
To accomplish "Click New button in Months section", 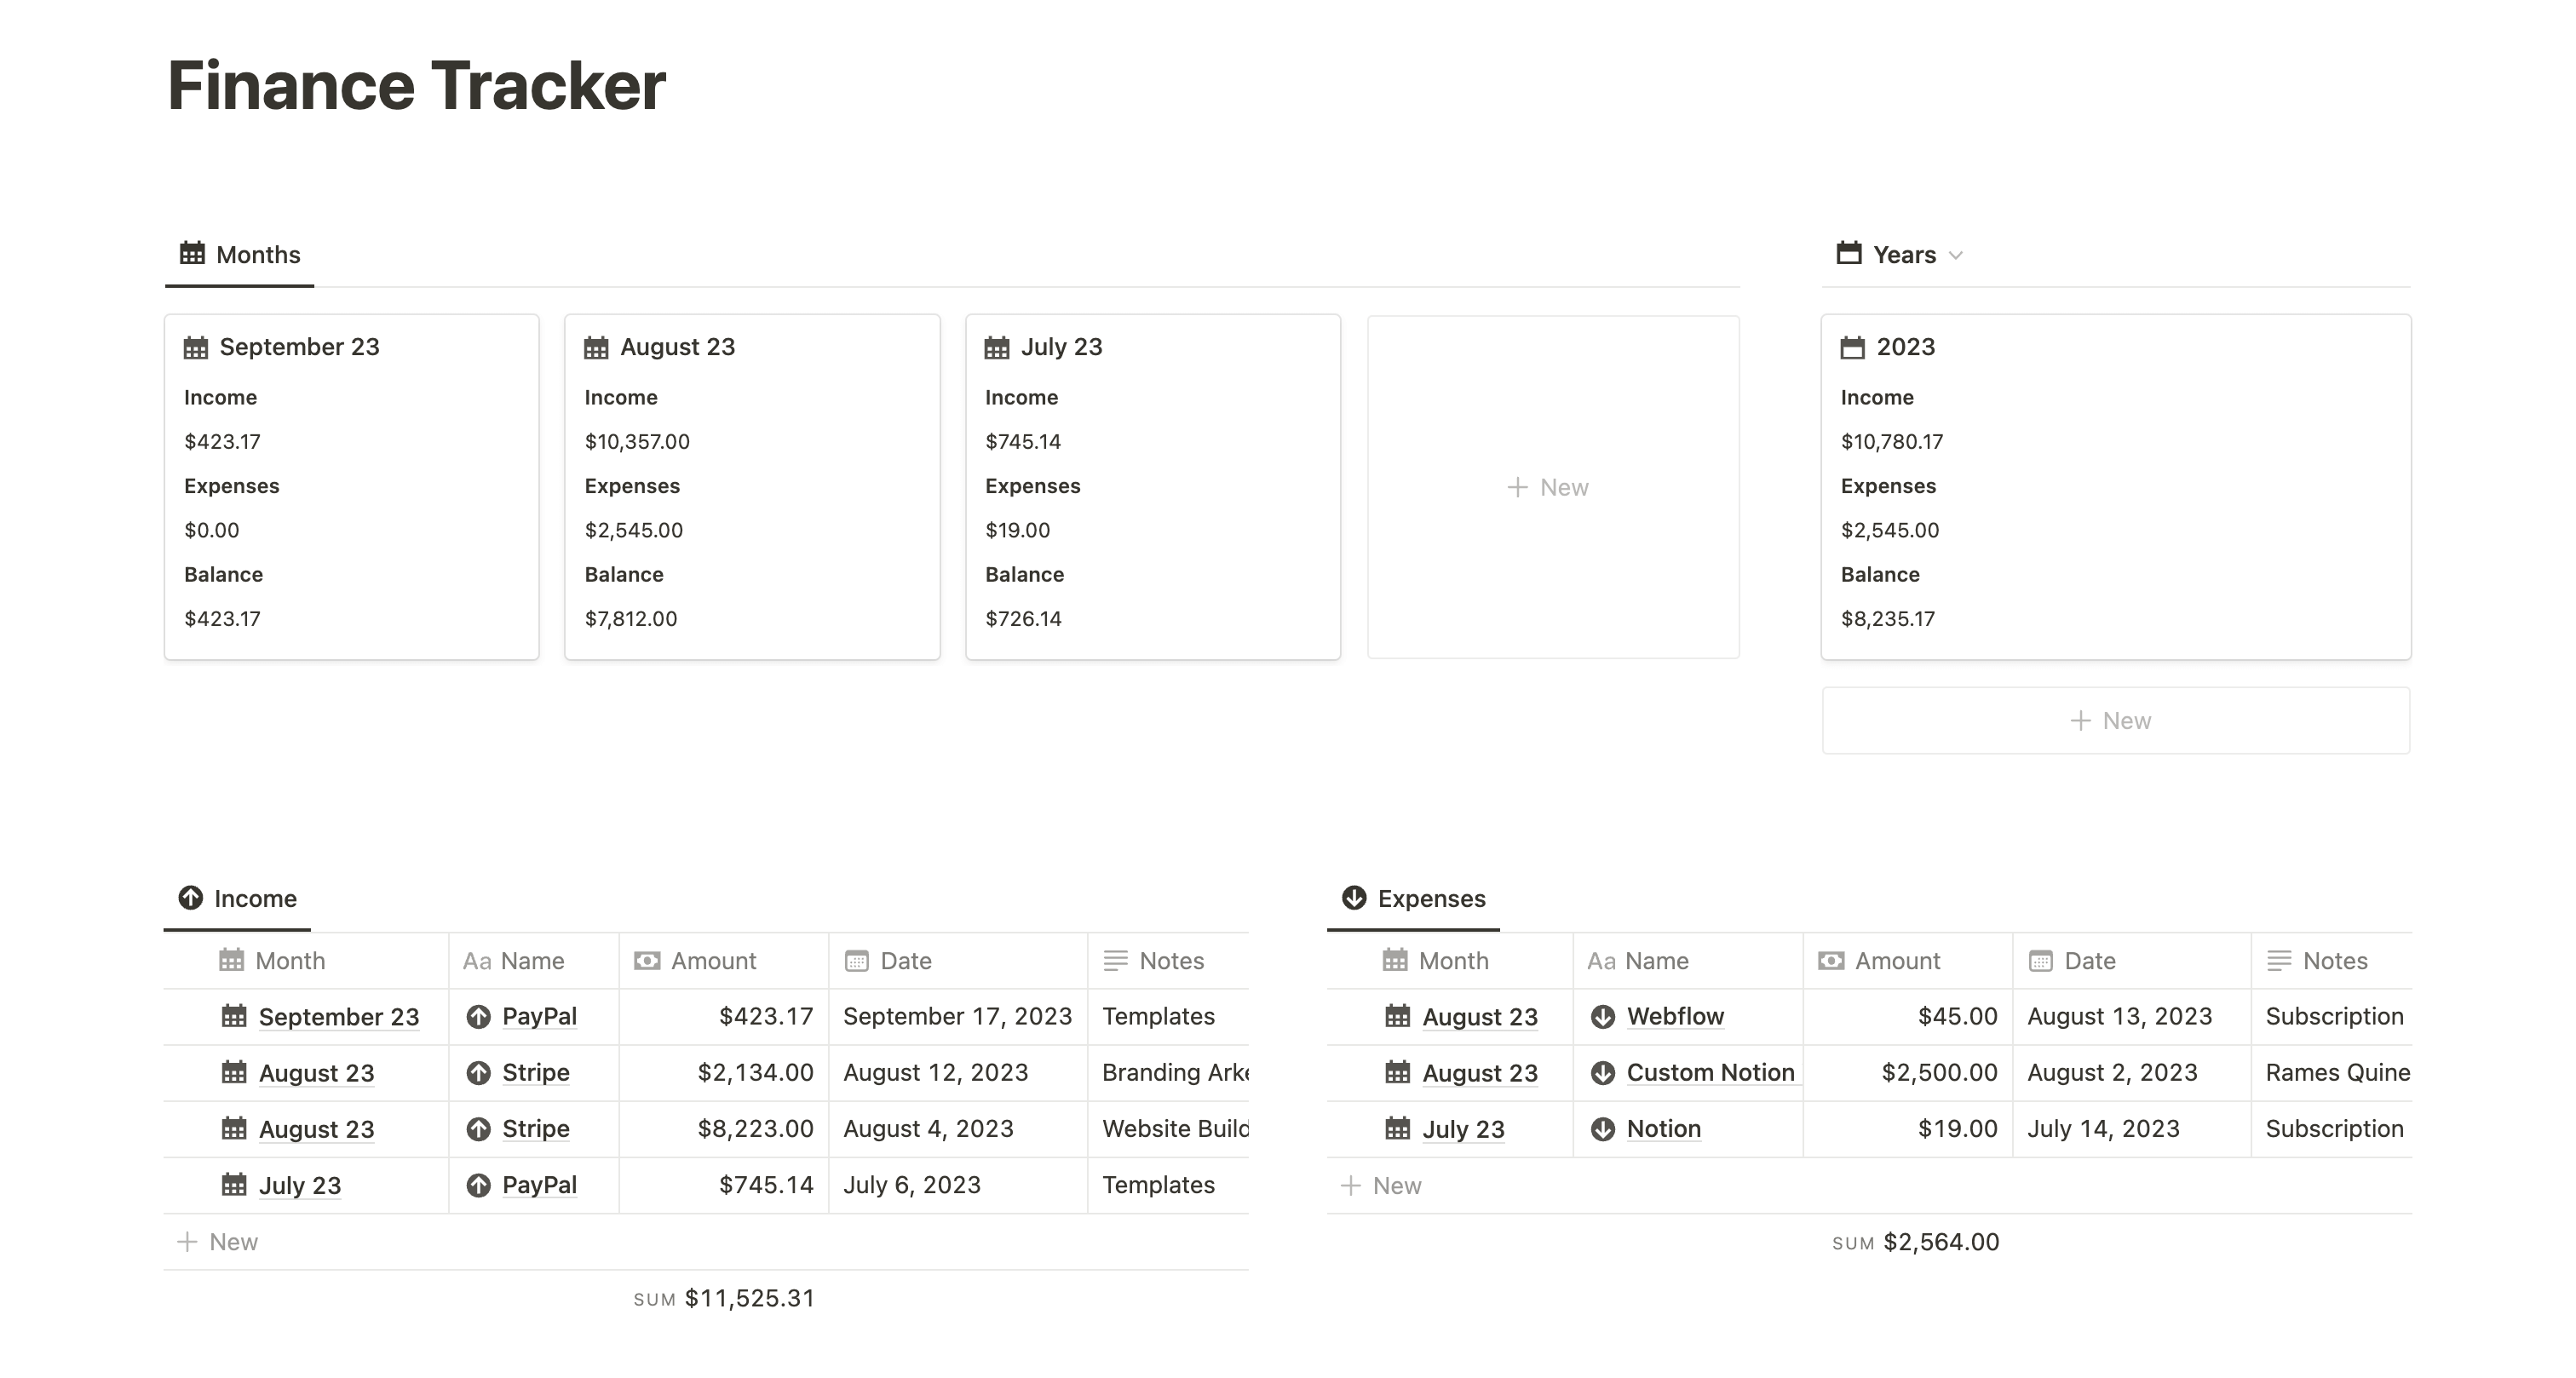I will click(x=1545, y=485).
